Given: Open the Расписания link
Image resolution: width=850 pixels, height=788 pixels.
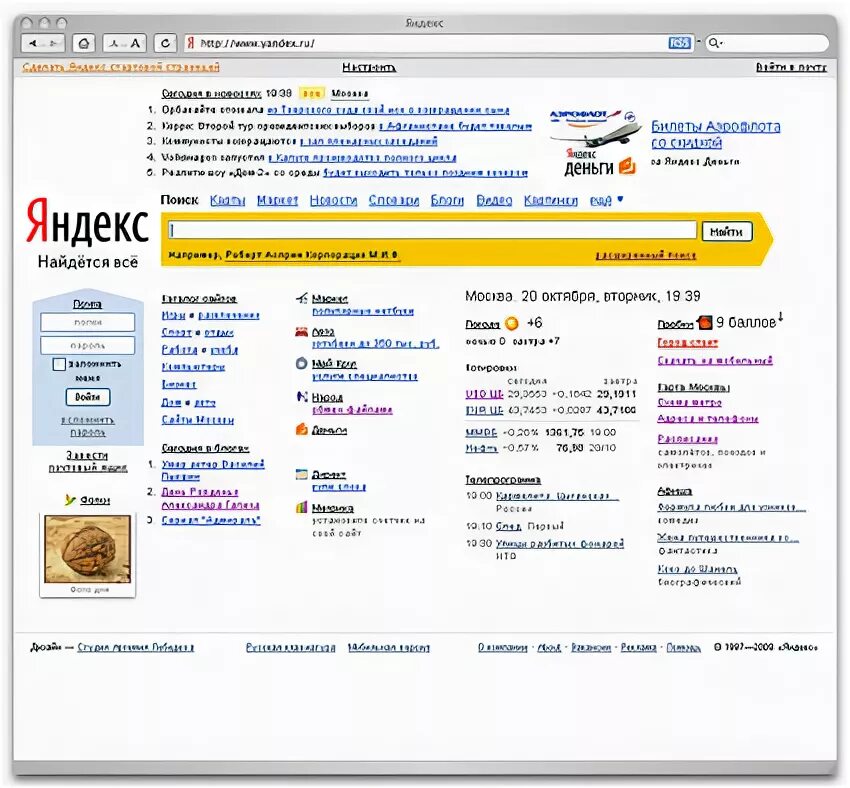Looking at the screenshot, I should point(687,438).
